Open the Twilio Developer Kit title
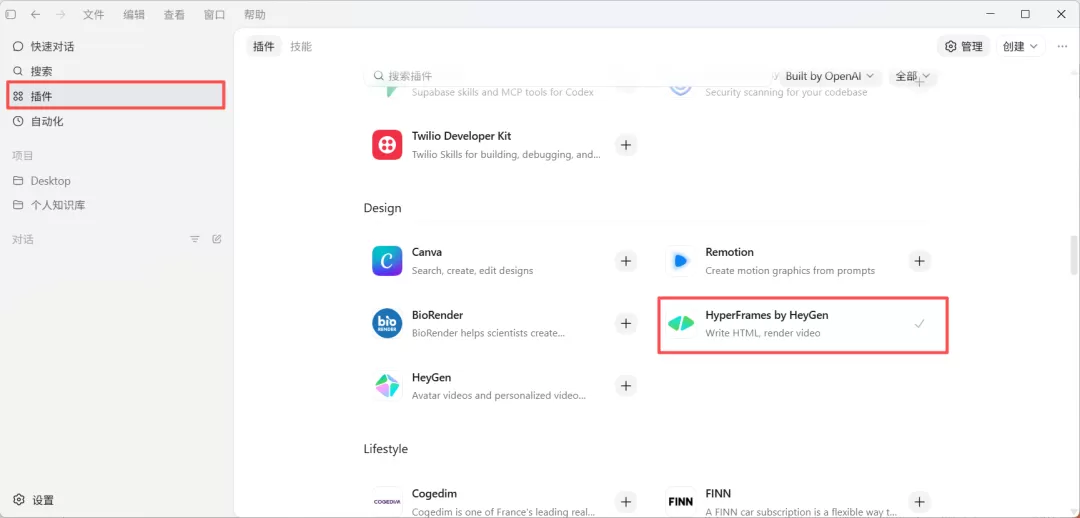Viewport: 1080px width, 518px height. (x=461, y=136)
